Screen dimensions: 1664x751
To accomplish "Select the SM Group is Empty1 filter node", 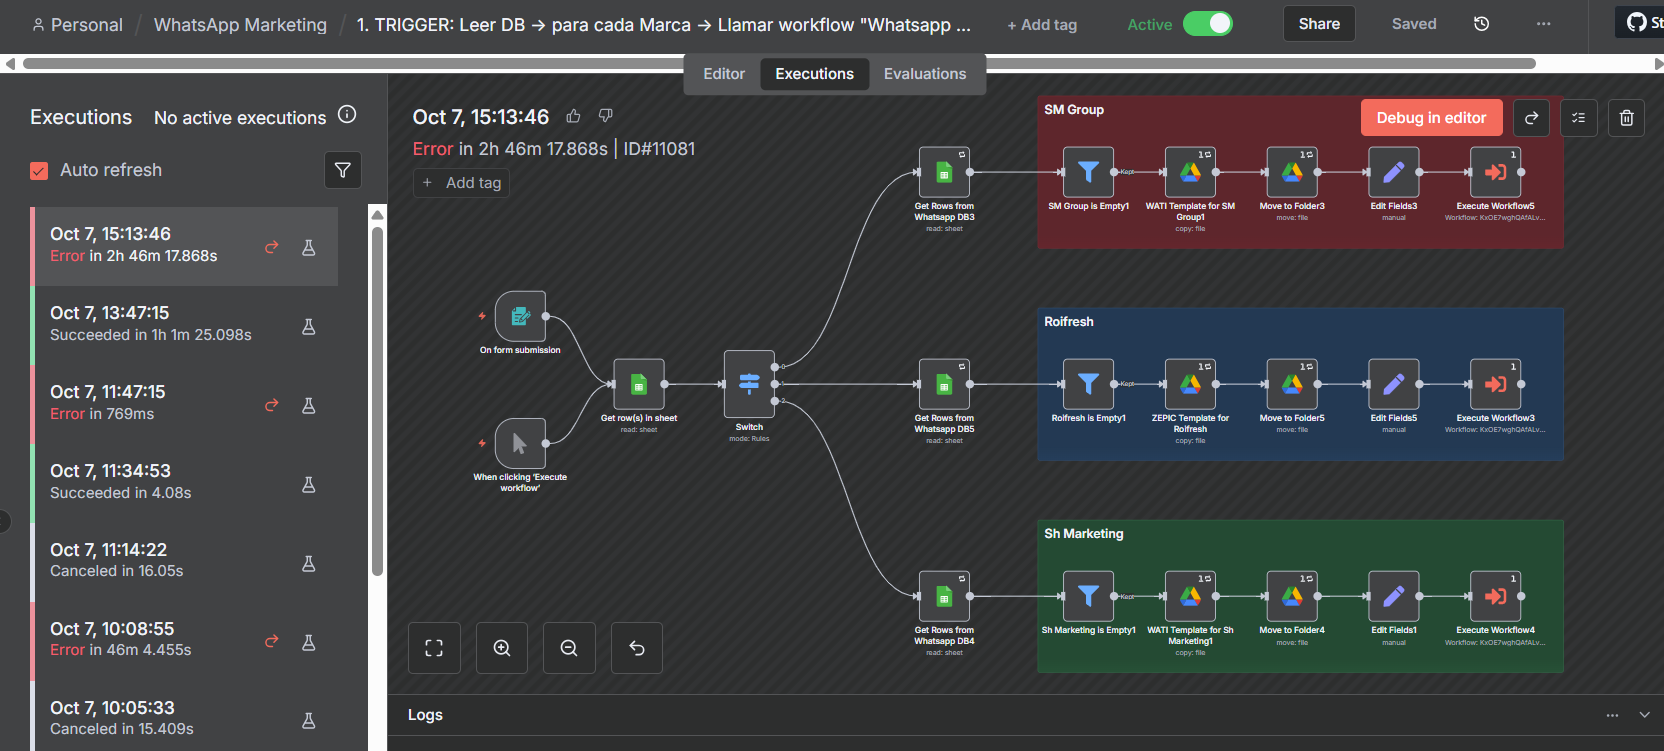I will (x=1088, y=172).
